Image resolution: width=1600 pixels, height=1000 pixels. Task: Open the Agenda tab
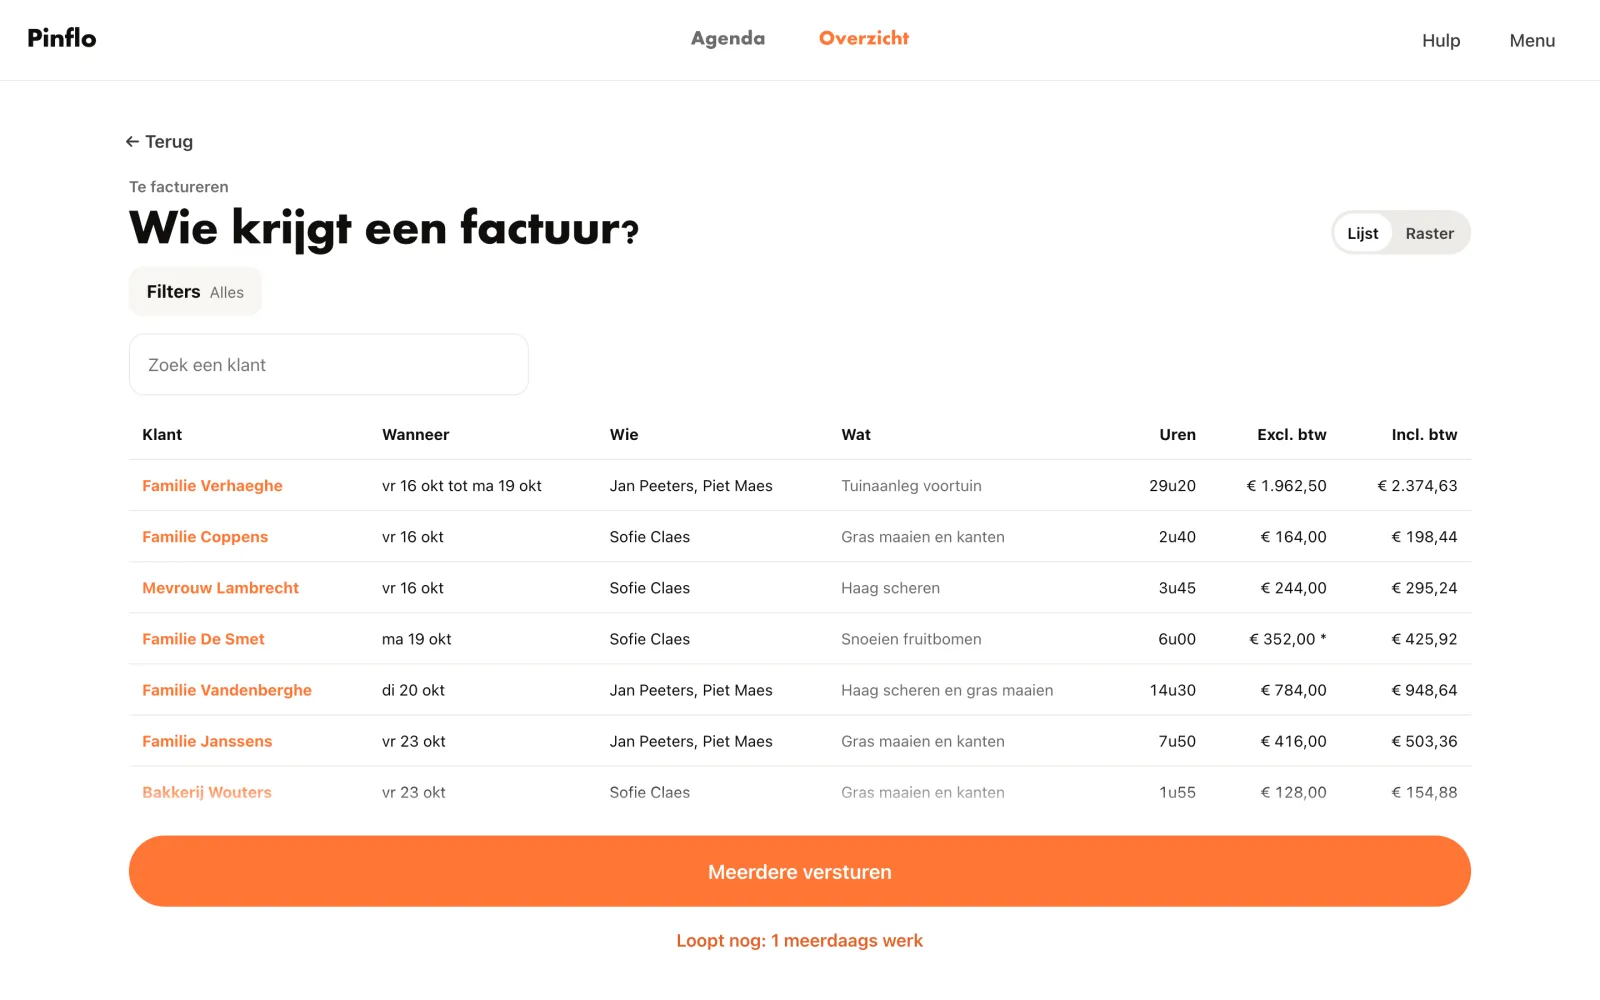728,38
